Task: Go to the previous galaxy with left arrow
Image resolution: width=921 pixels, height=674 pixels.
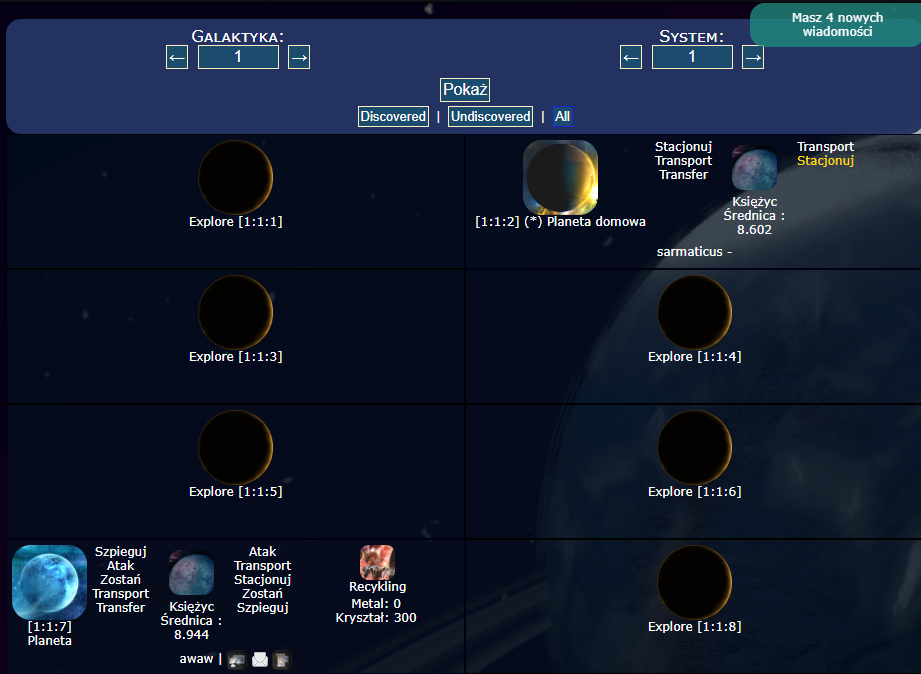Action: (177, 58)
